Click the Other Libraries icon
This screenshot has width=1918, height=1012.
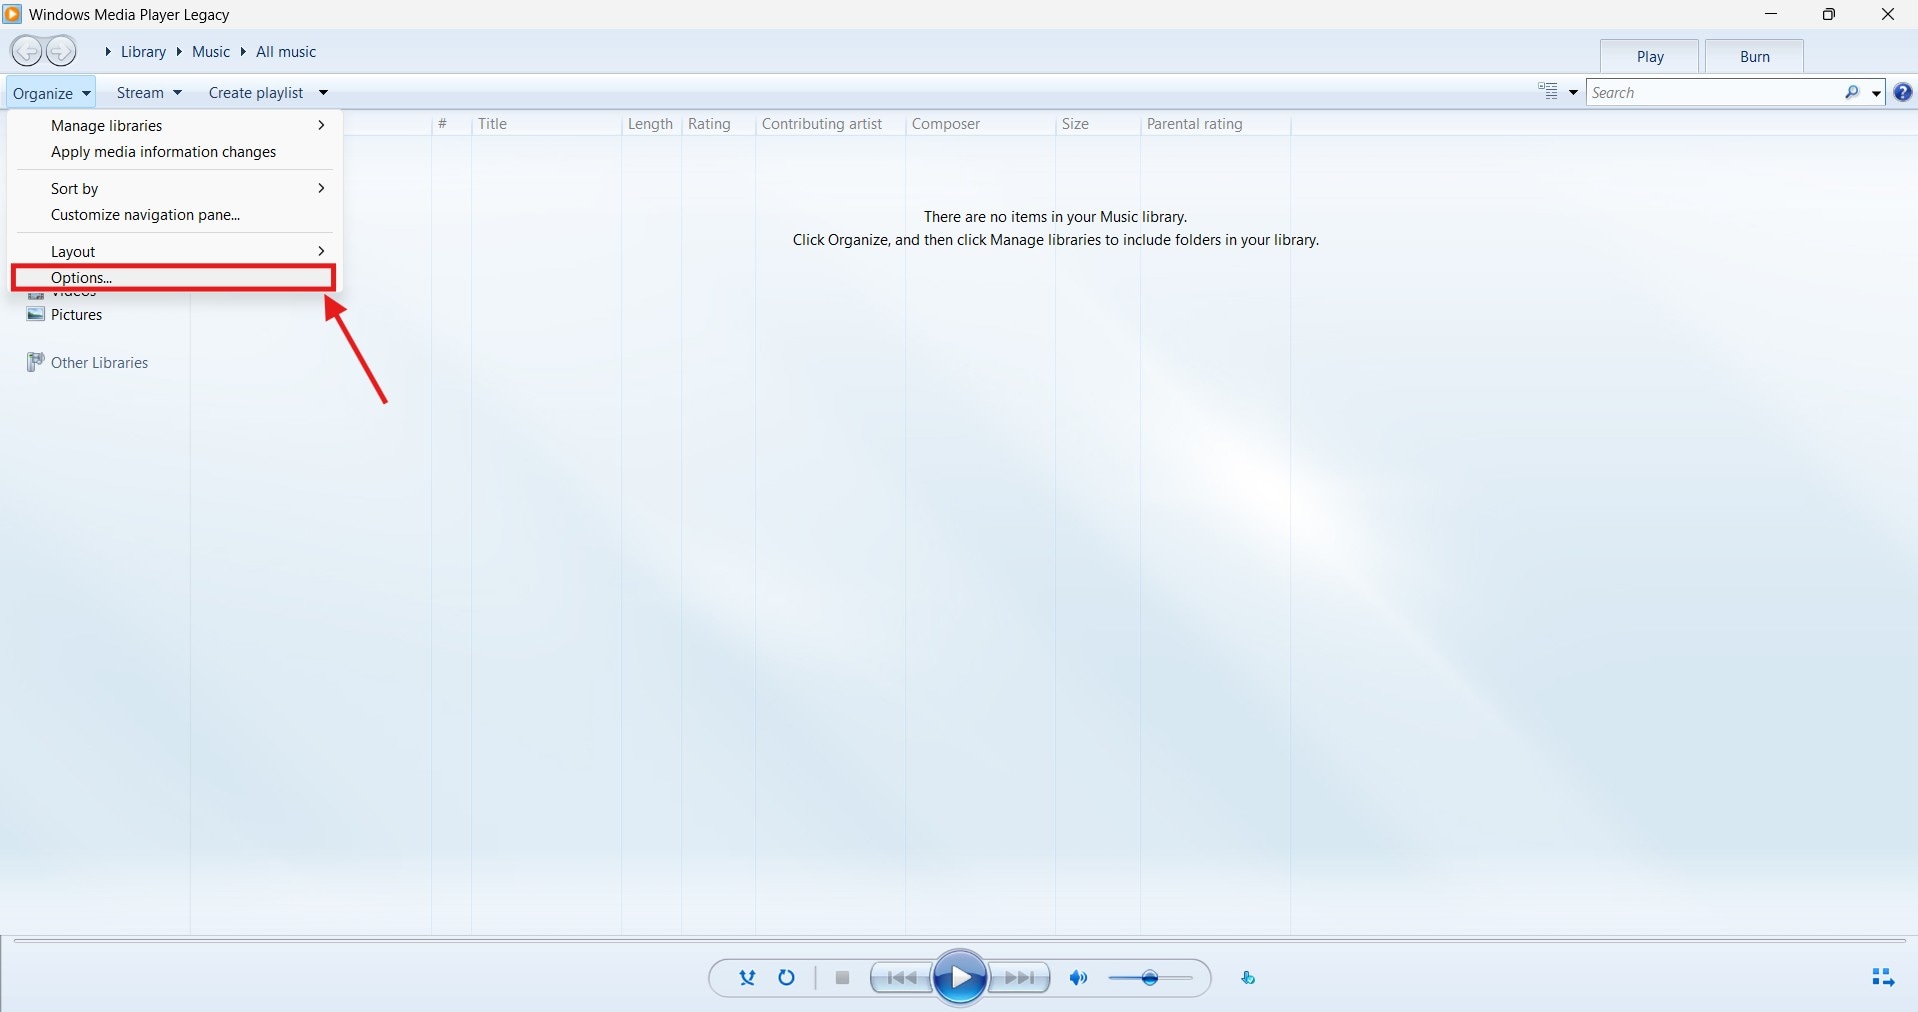pyautogui.click(x=36, y=362)
